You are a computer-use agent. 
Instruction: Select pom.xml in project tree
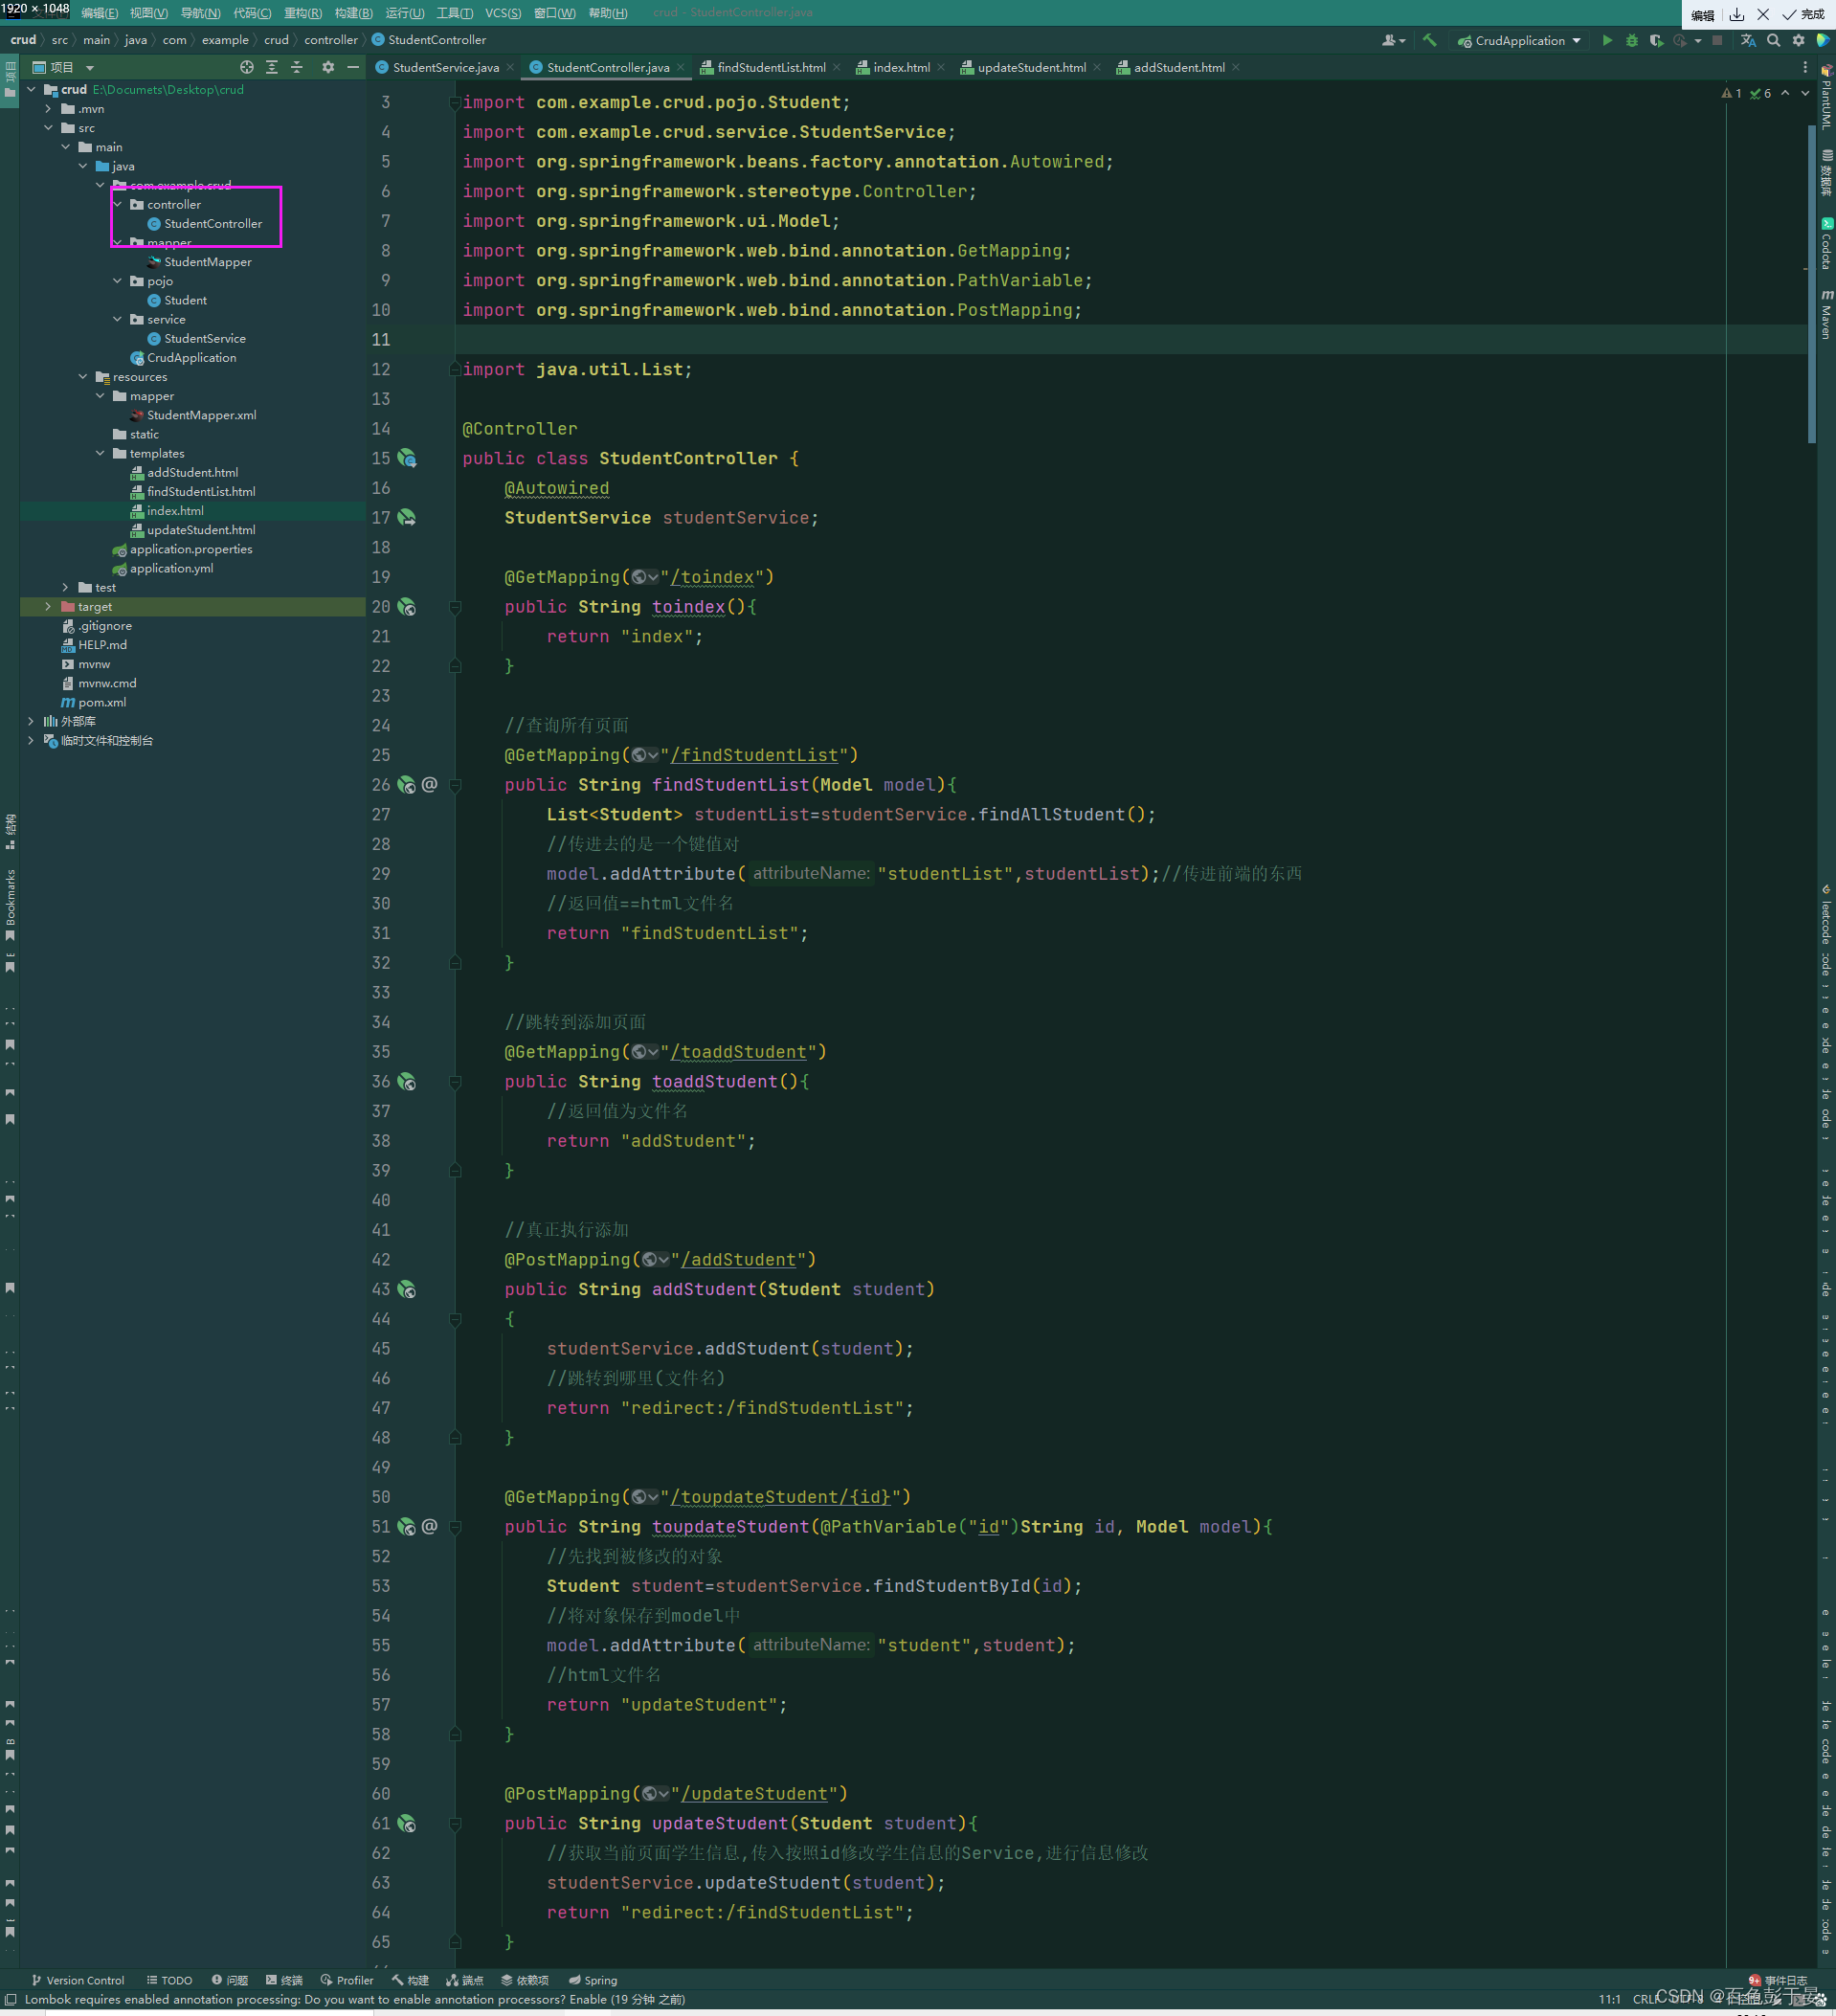[x=102, y=702]
